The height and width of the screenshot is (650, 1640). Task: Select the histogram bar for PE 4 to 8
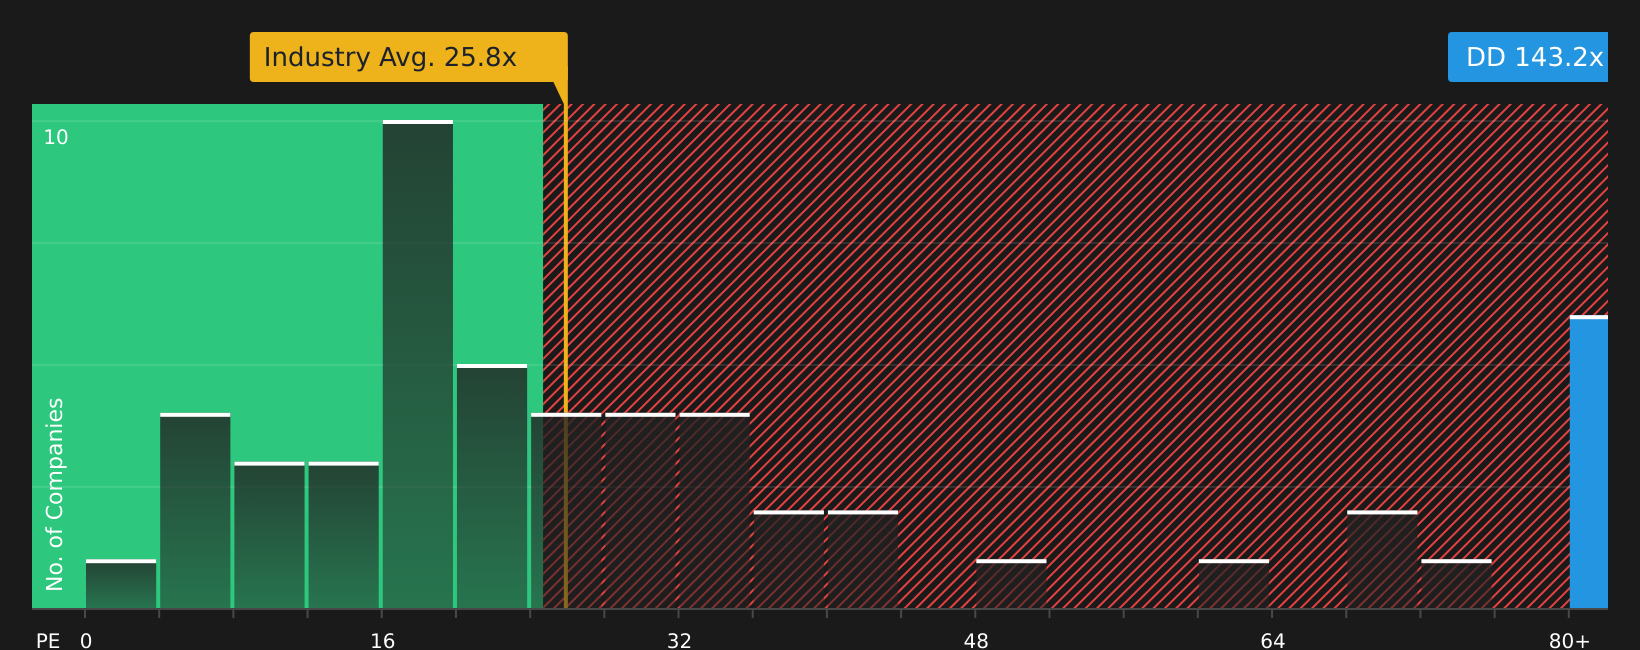[195, 511]
